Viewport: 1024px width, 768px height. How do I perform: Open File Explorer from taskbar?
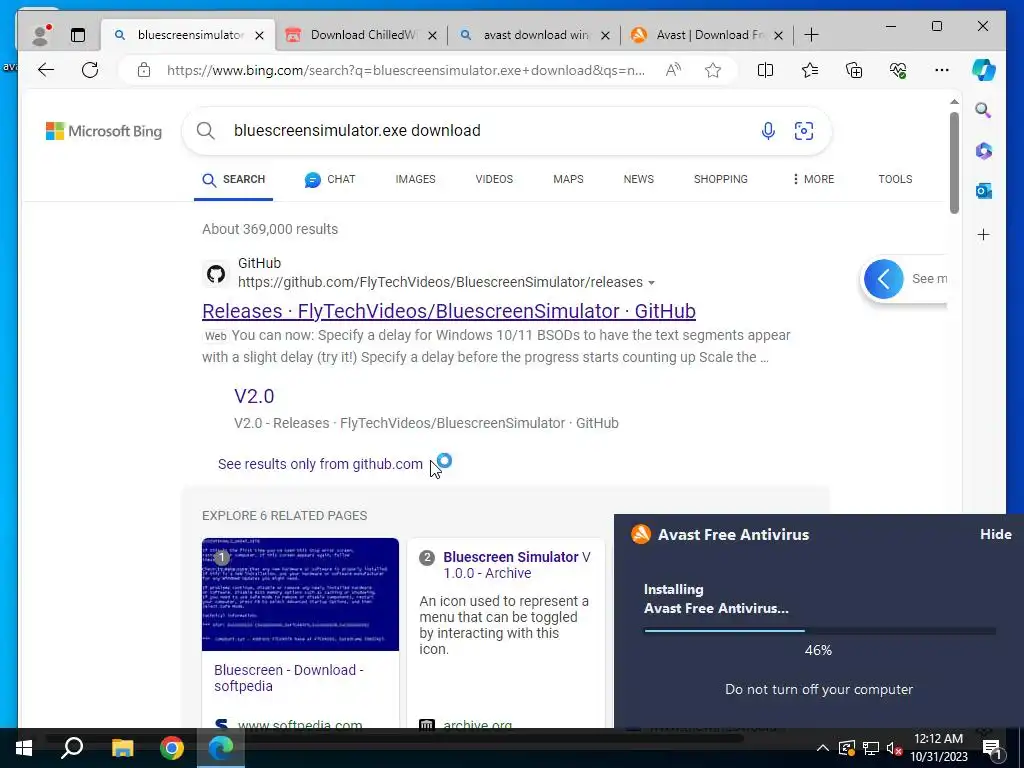click(122, 748)
